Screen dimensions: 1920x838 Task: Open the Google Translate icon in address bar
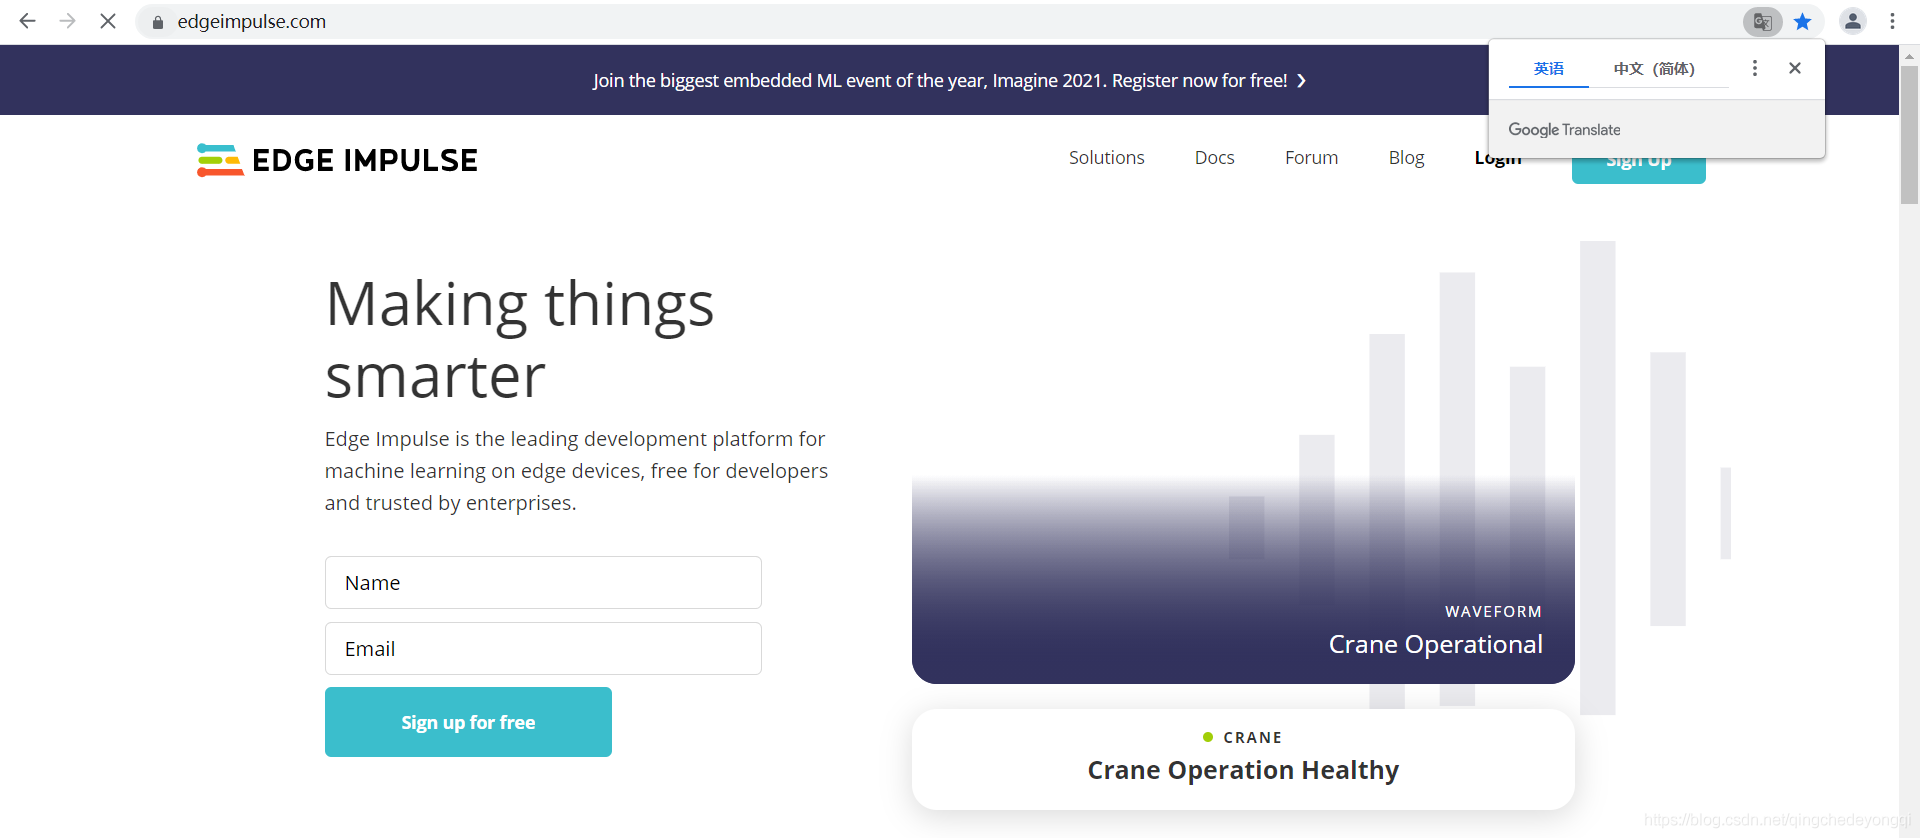click(x=1762, y=21)
